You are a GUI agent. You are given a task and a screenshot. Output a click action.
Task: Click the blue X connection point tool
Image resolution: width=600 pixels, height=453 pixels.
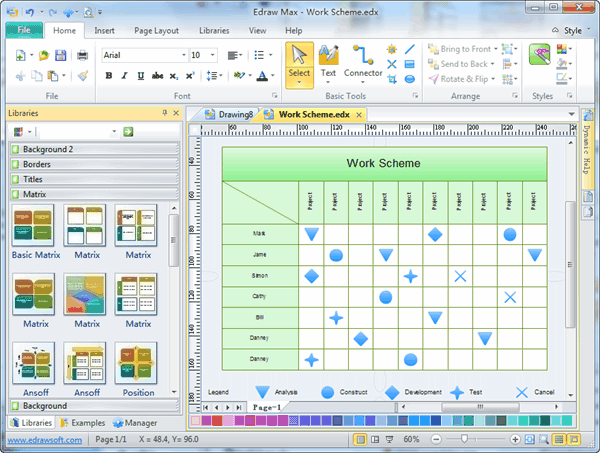point(391,64)
